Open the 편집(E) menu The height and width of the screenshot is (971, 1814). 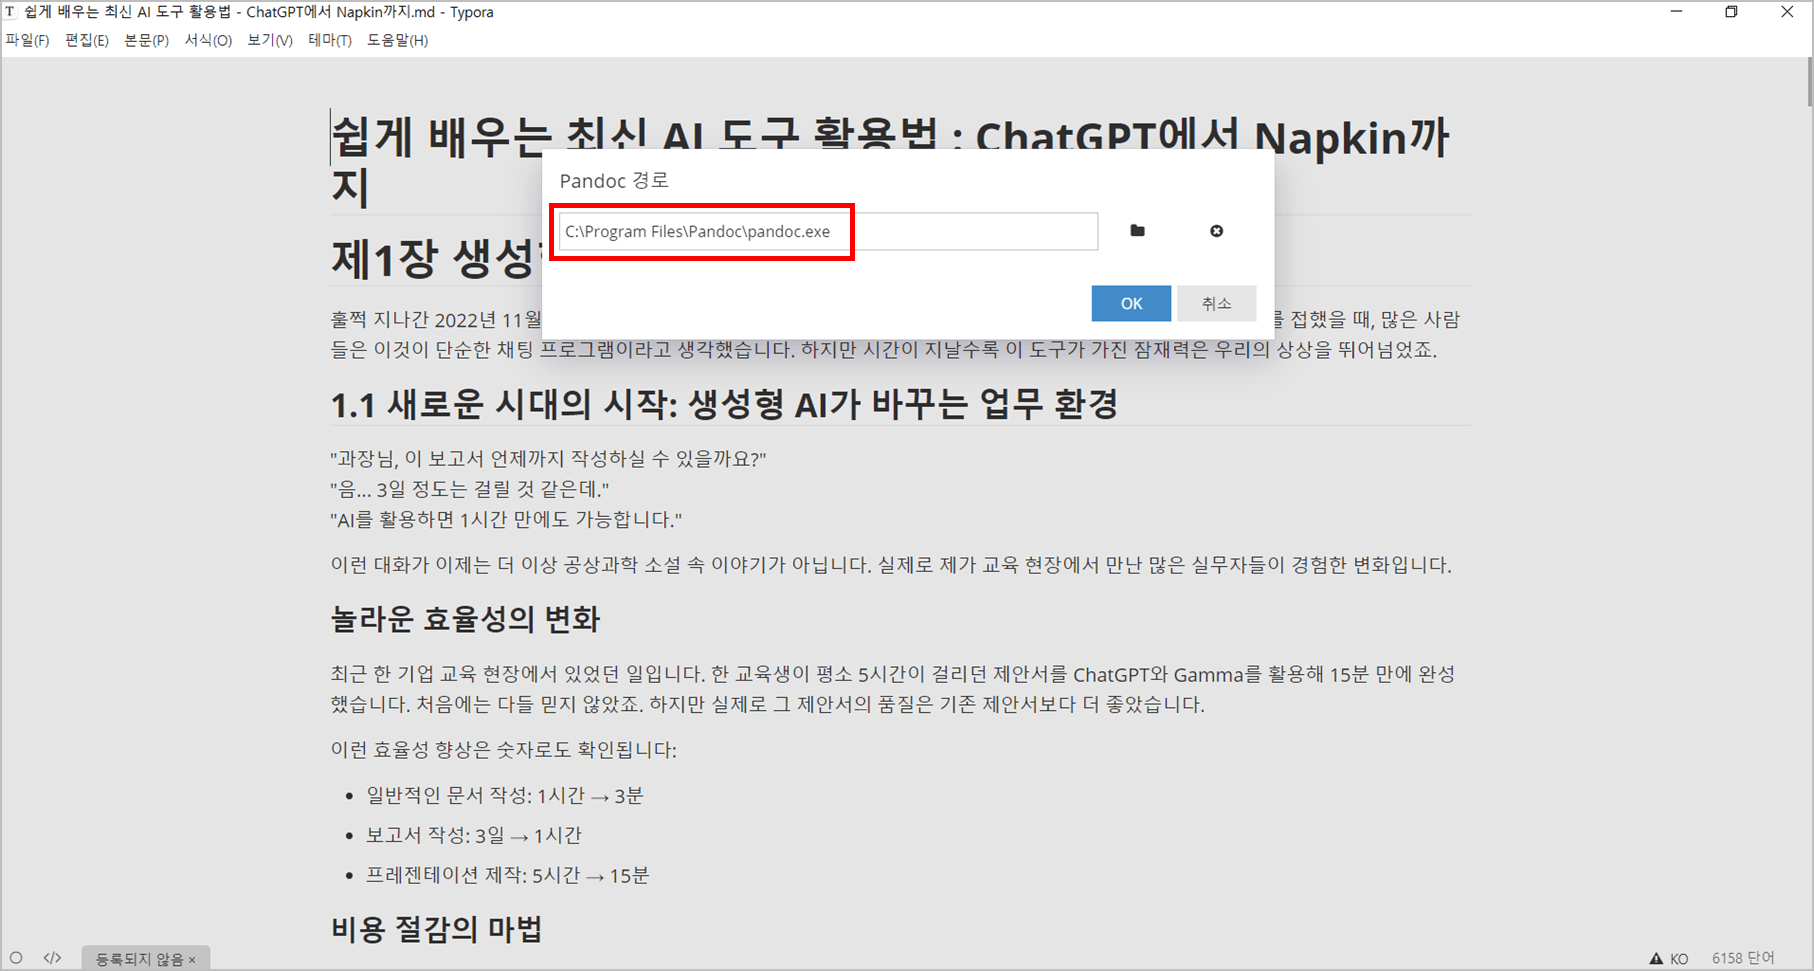click(x=87, y=40)
